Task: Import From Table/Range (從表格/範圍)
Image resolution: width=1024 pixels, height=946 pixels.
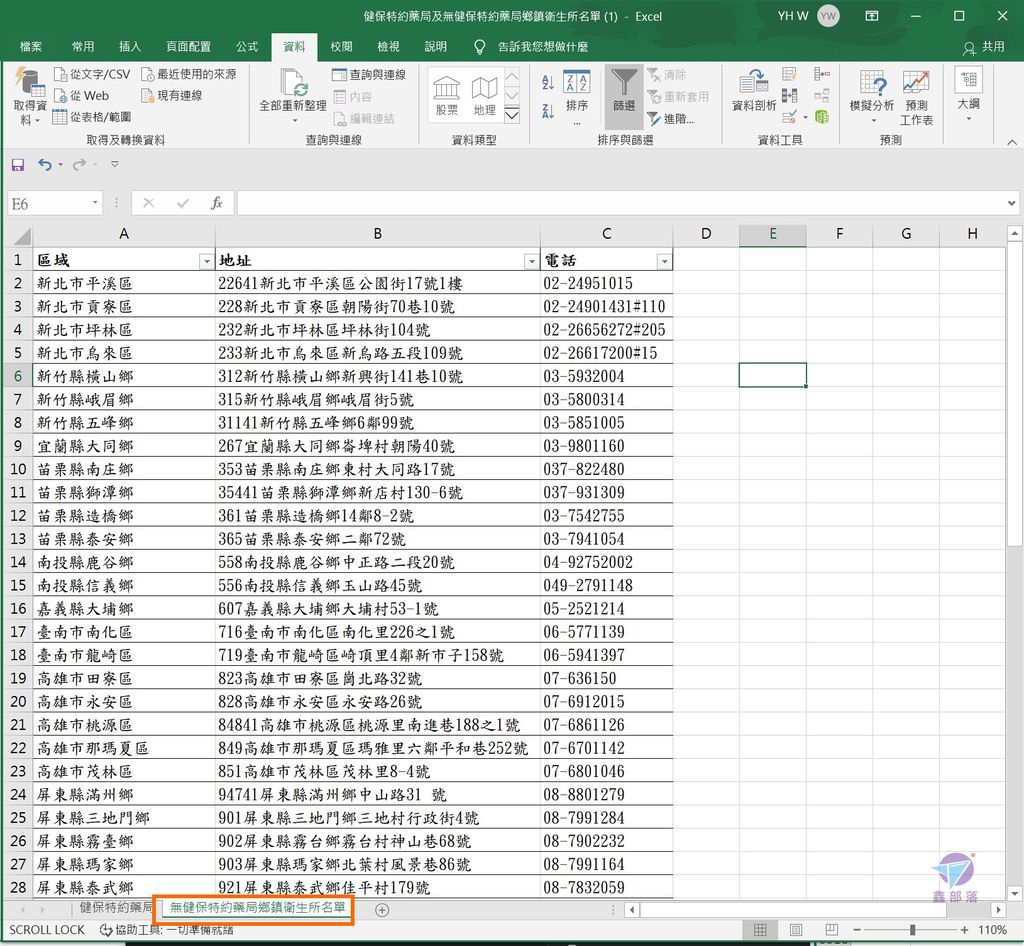Action: [92, 117]
